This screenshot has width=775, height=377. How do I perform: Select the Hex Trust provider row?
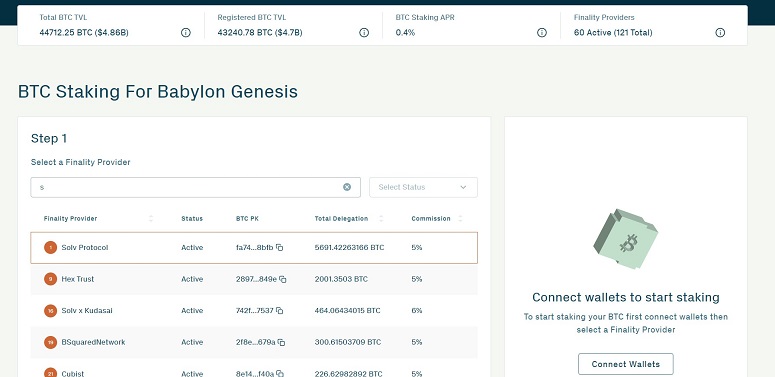(254, 279)
